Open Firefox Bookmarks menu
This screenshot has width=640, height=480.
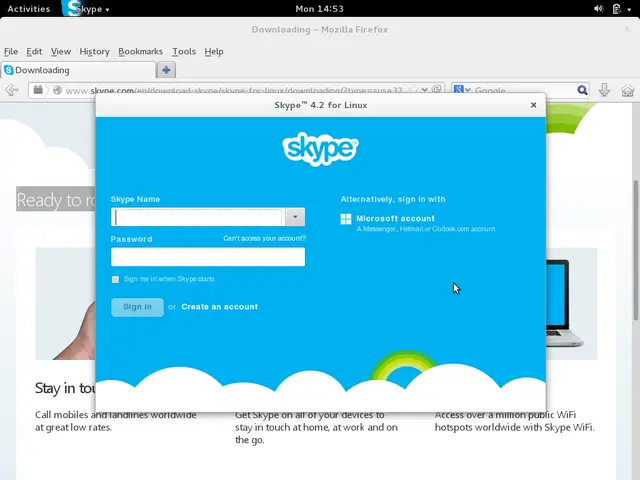(x=140, y=51)
